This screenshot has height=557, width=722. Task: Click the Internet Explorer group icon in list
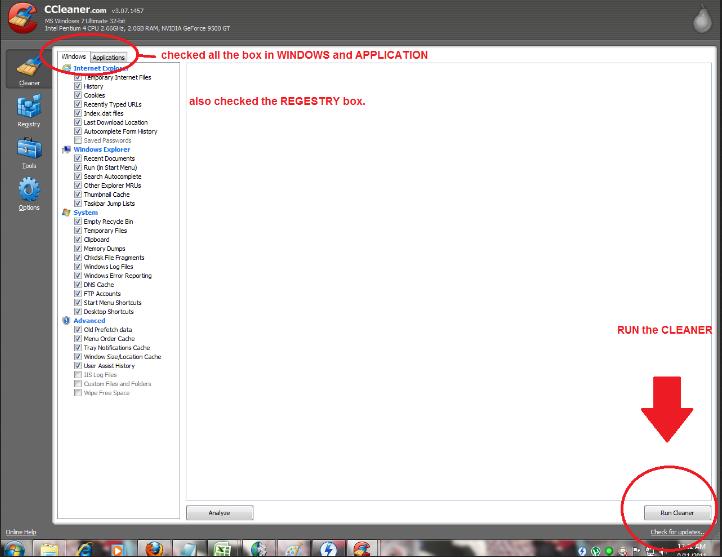click(66, 68)
